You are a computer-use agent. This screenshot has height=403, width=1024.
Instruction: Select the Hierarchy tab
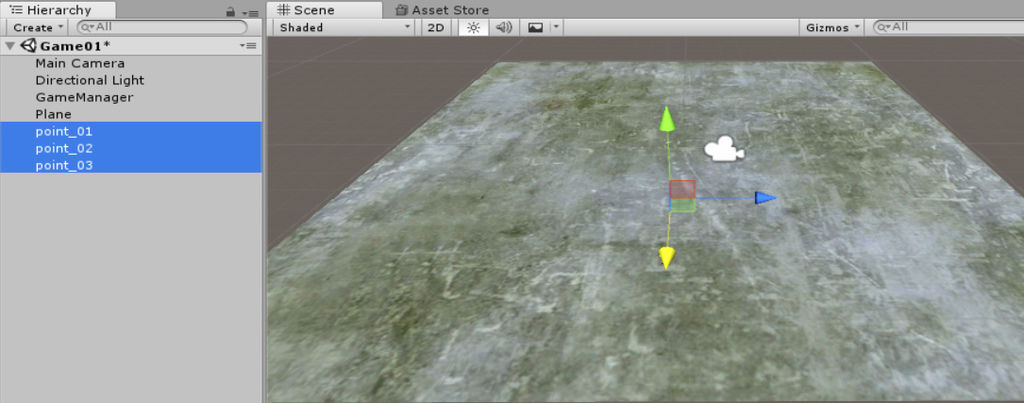pyautogui.click(x=59, y=10)
